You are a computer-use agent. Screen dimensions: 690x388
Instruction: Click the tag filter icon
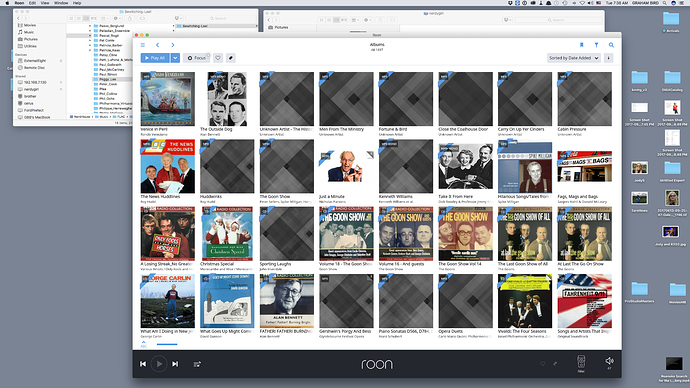(231, 58)
